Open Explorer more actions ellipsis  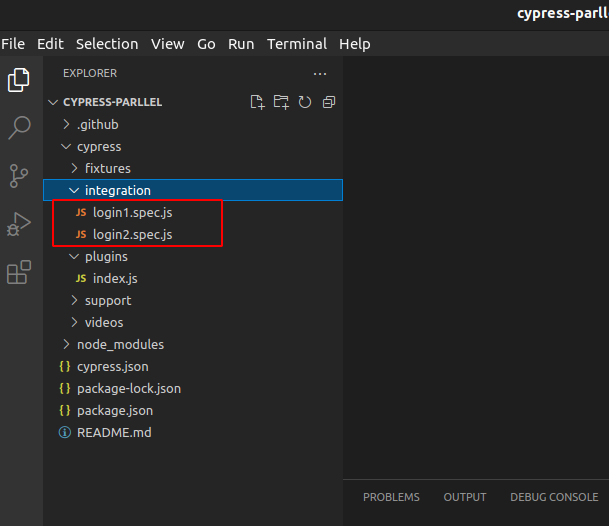[x=320, y=74]
